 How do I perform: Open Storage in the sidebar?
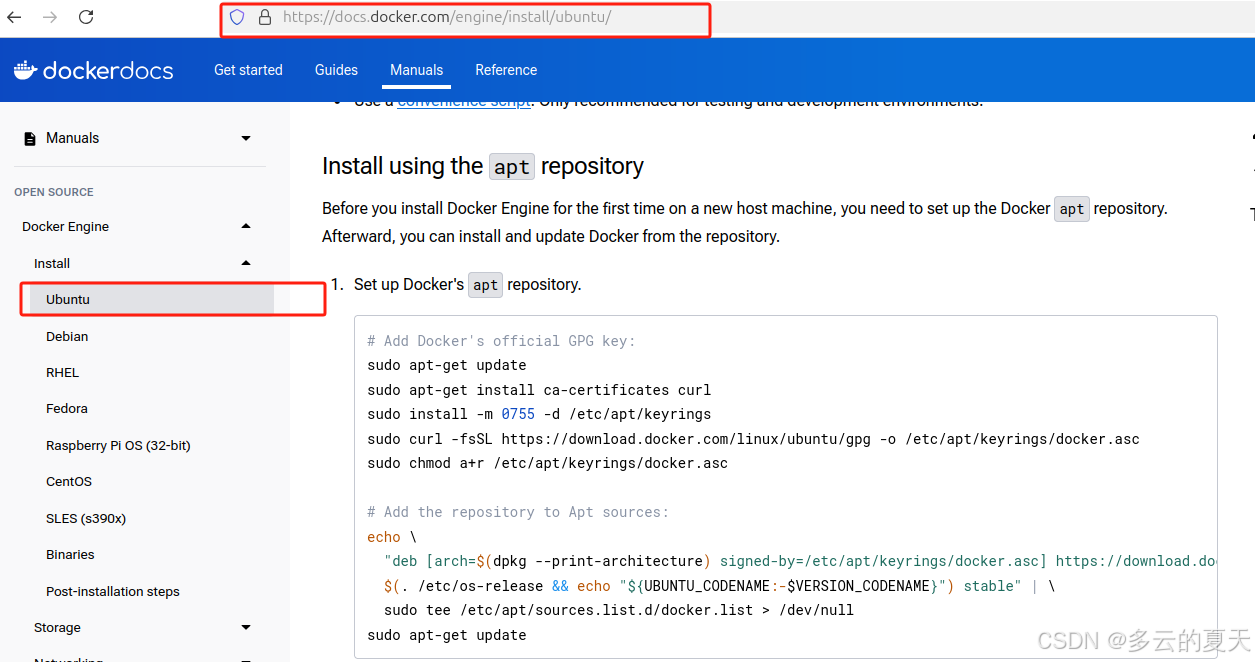click(57, 628)
